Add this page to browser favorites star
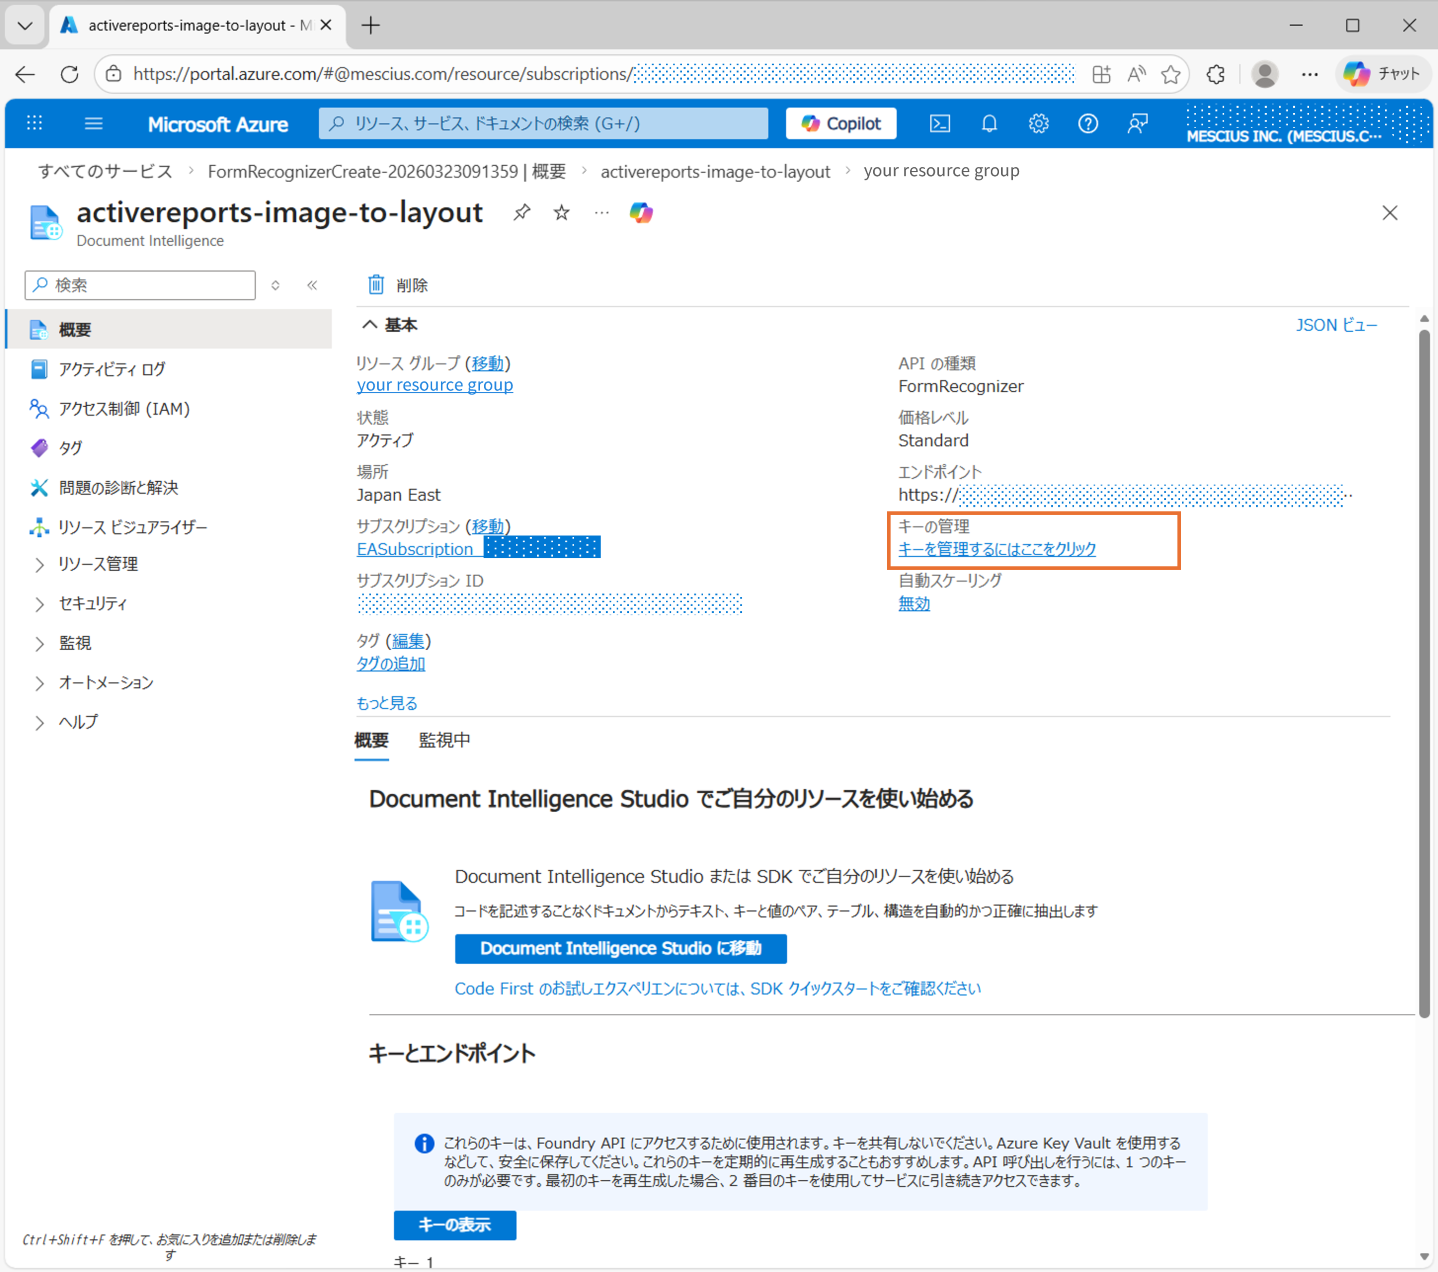This screenshot has width=1438, height=1272. (1171, 74)
